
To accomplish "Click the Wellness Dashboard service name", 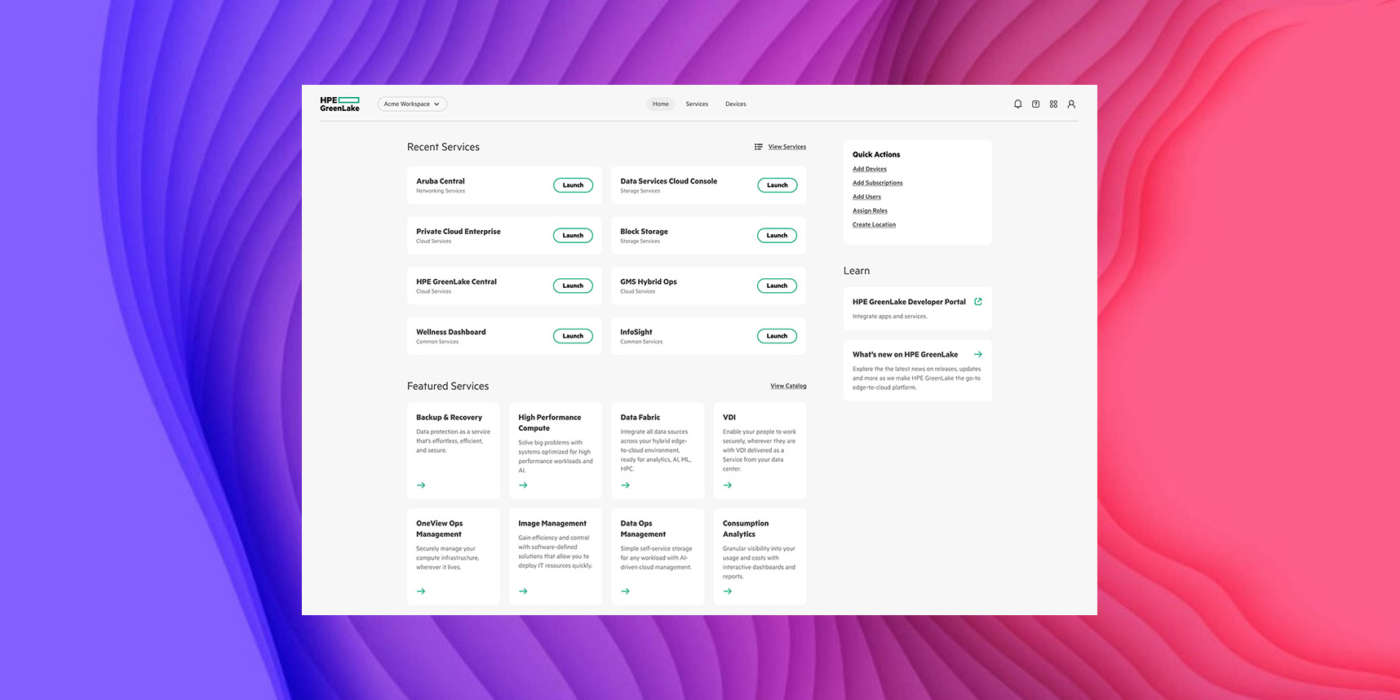I will [x=451, y=332].
